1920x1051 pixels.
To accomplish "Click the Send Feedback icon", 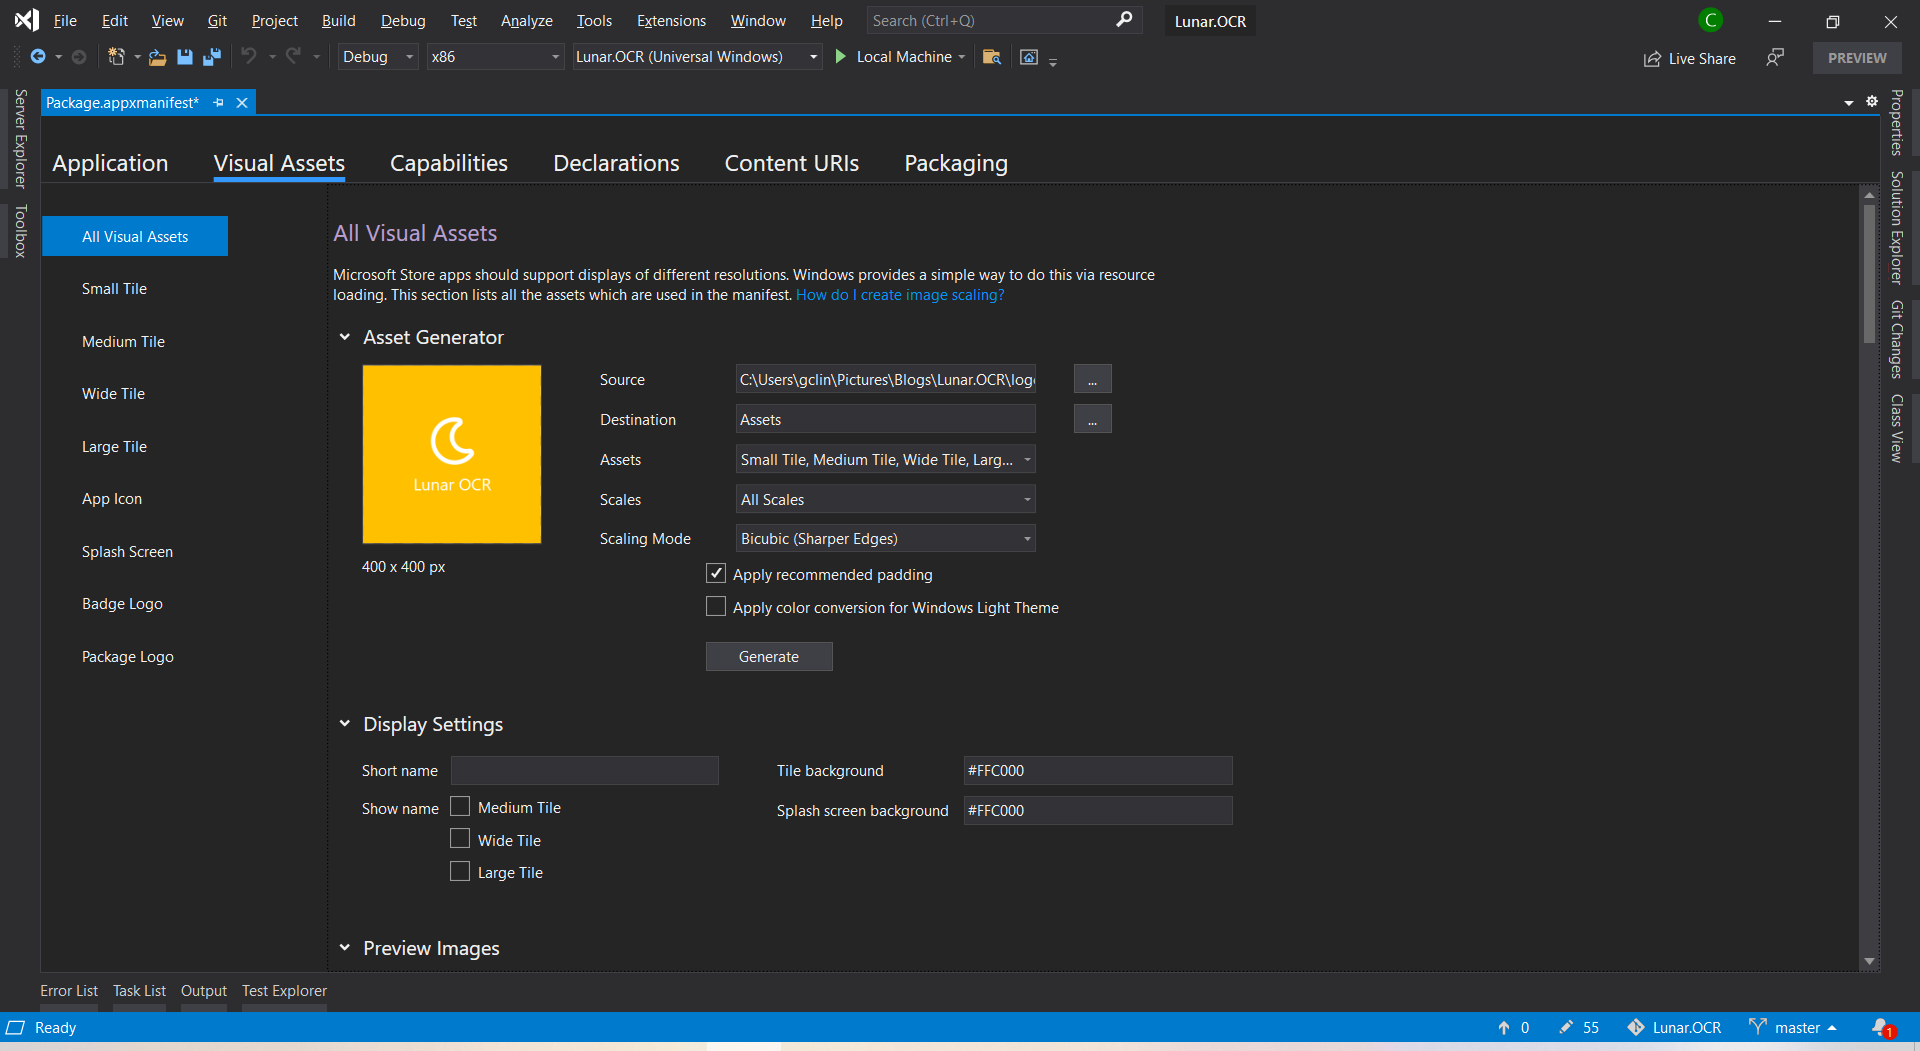I will [1775, 57].
